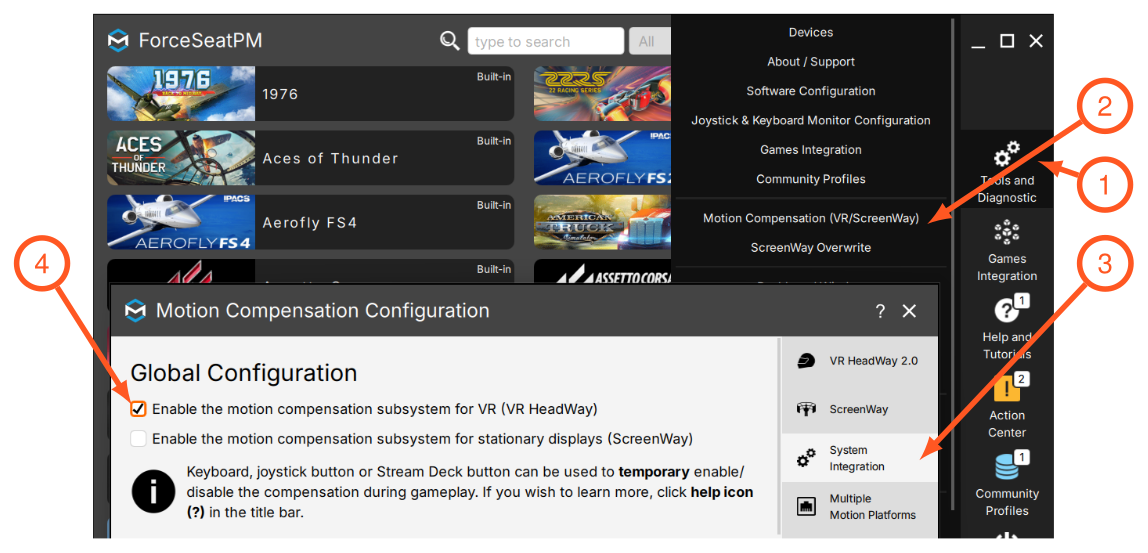
Task: Open Help and Tutorials icon
Action: coord(1007,311)
